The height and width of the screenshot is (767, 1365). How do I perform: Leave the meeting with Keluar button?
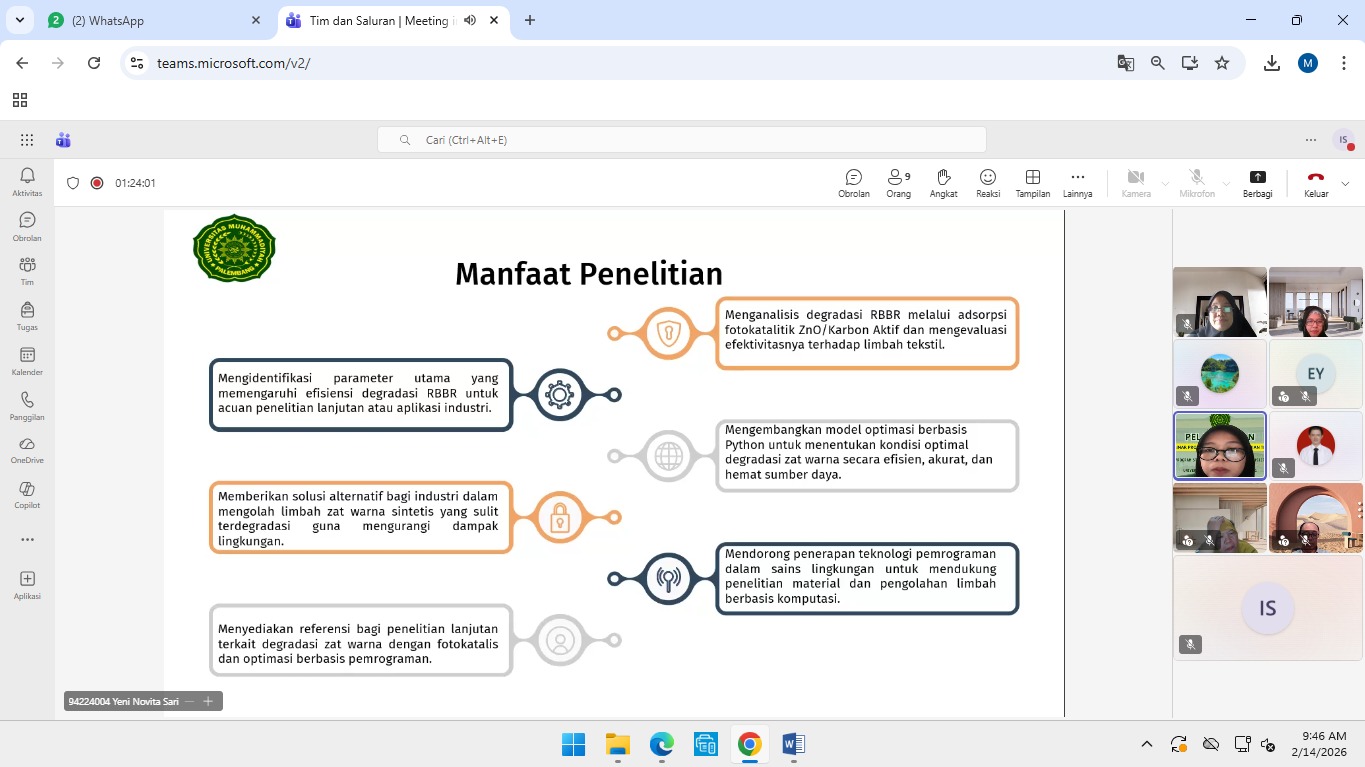[1316, 182]
